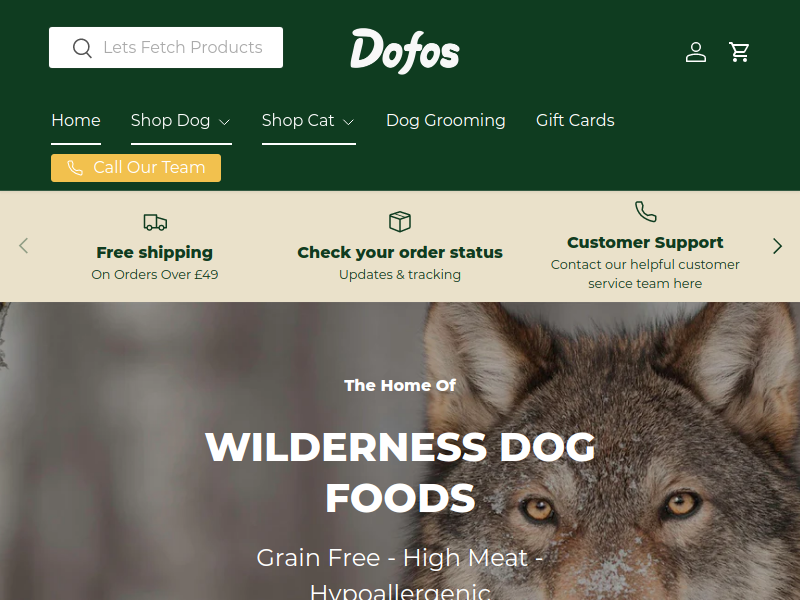This screenshot has width=800, height=600.
Task: Click the delivery truck icon
Action: pyautogui.click(x=155, y=222)
